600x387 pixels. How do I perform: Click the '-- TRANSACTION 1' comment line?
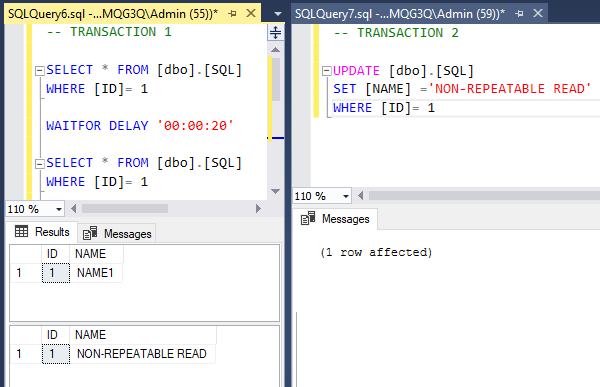[109, 32]
